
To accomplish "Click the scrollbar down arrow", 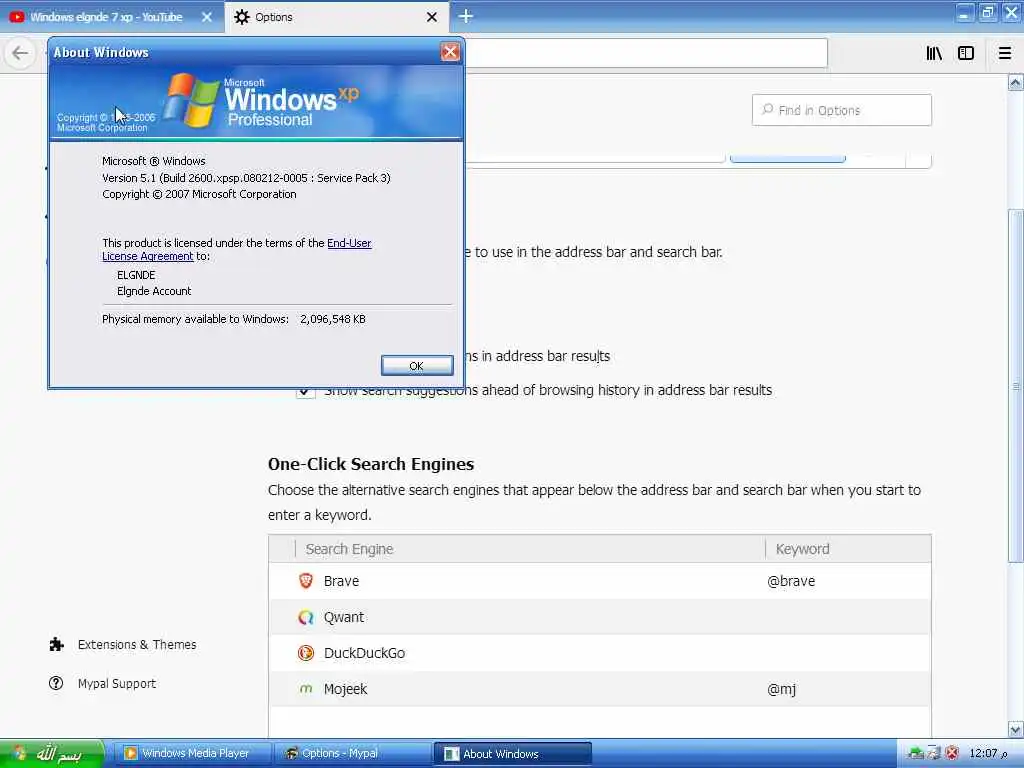I will coord(1015,729).
